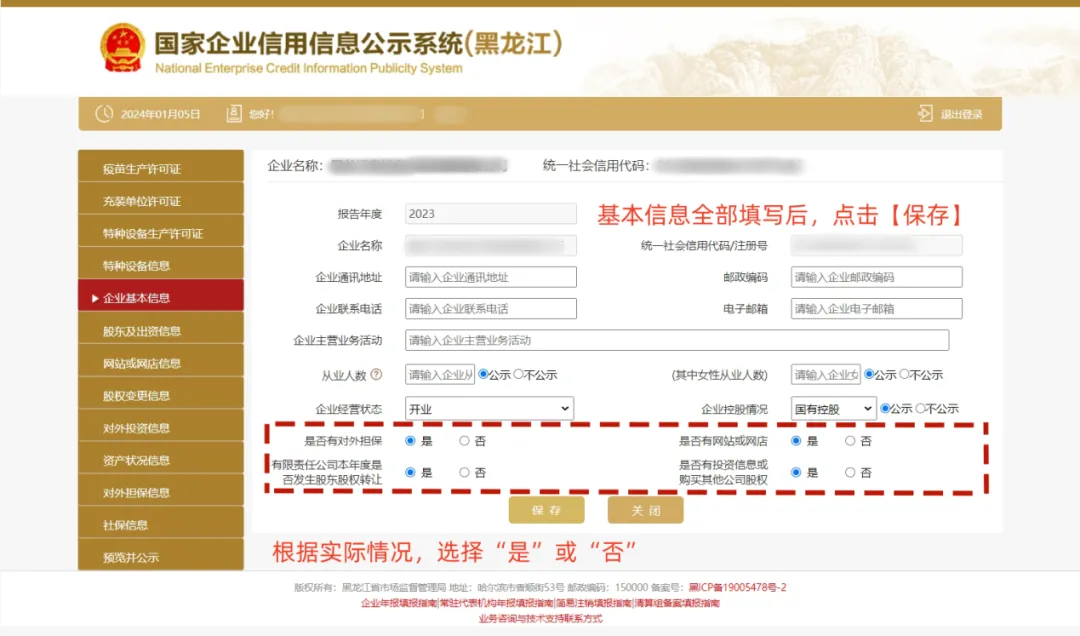Open the 简易注销填报指南 link
The height and width of the screenshot is (636, 1080).
tap(594, 603)
